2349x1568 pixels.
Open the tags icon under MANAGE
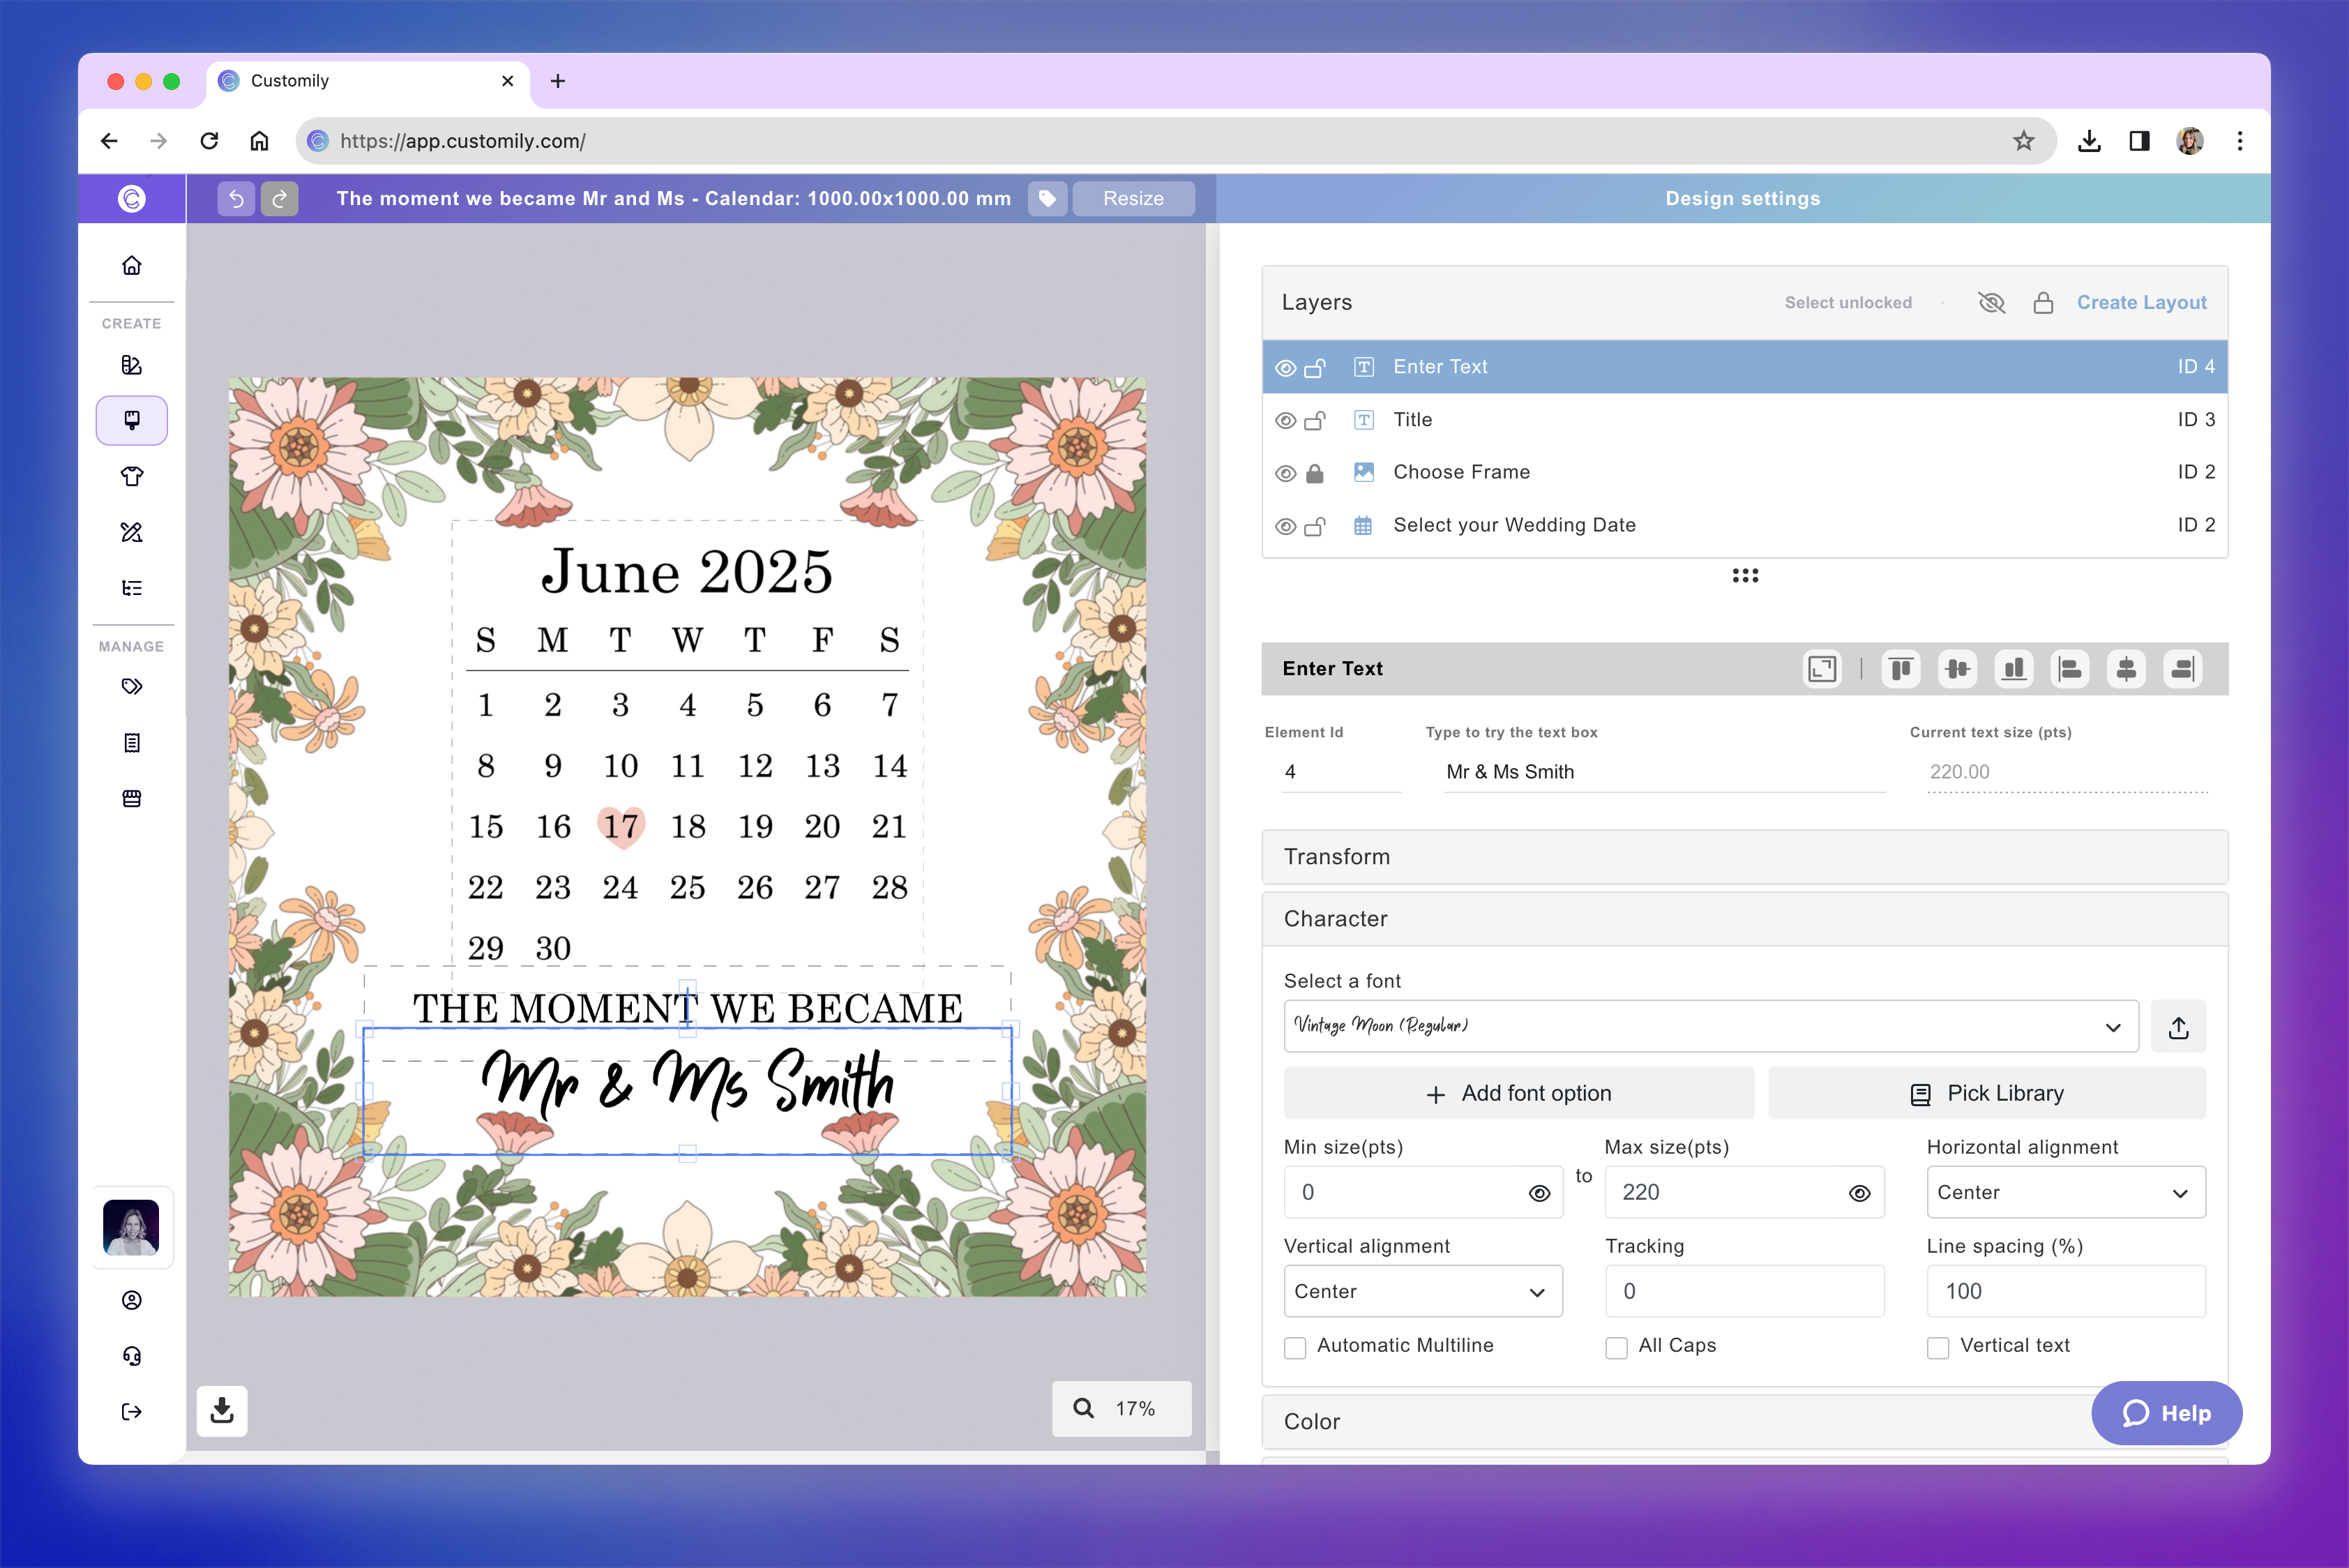[x=132, y=686]
